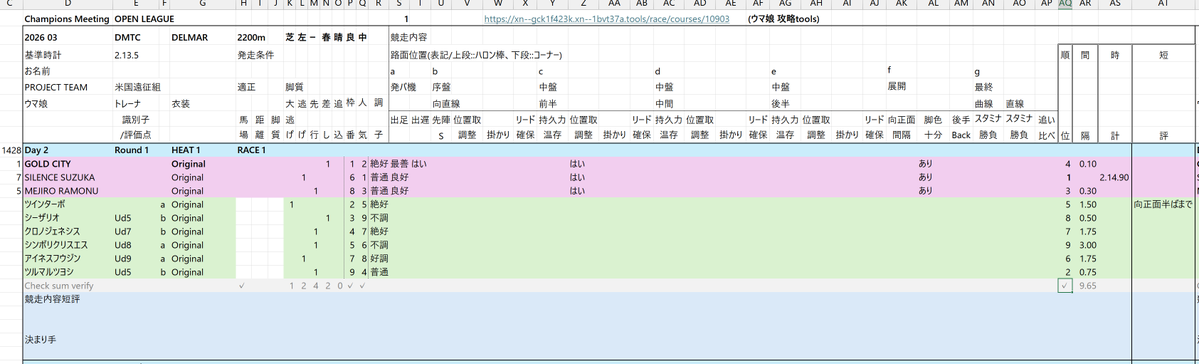Select the 'Day 2' cell
The height and width of the screenshot is (364, 1199).
coord(37,151)
